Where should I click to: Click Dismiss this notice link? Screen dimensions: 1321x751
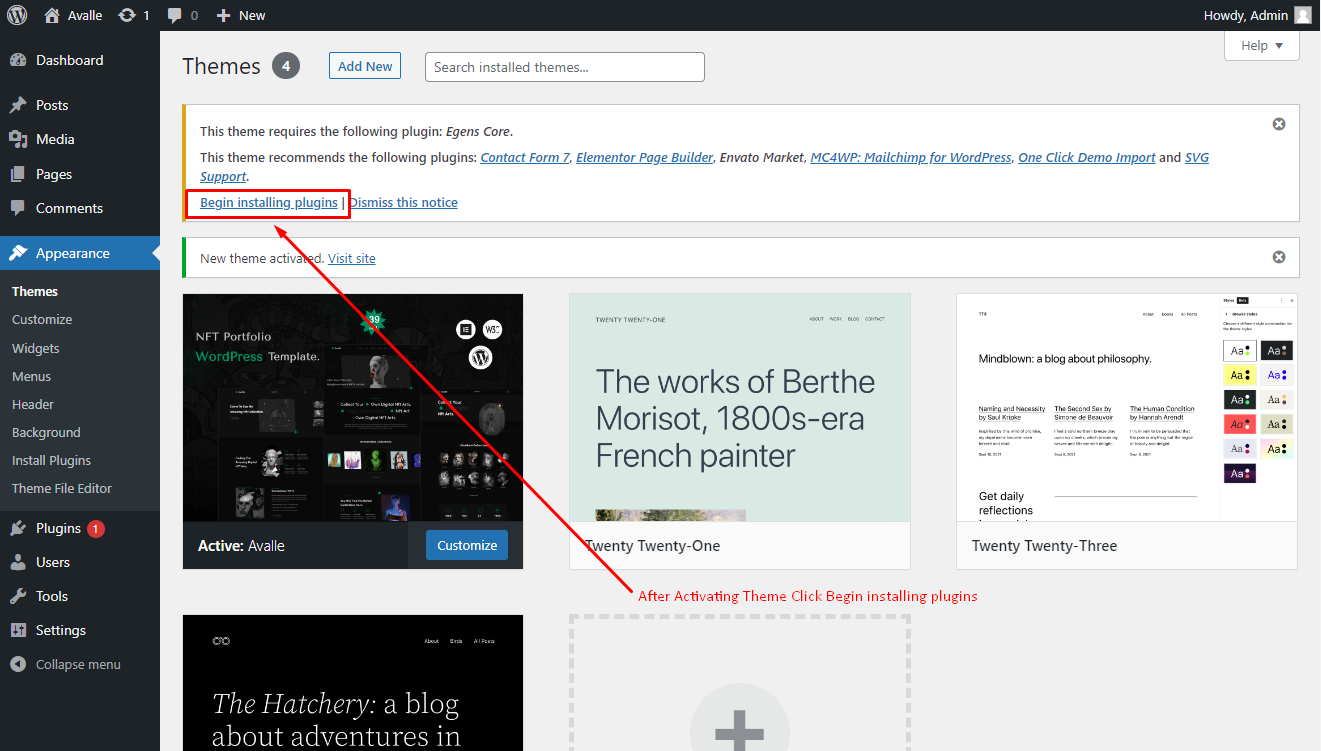coord(403,202)
